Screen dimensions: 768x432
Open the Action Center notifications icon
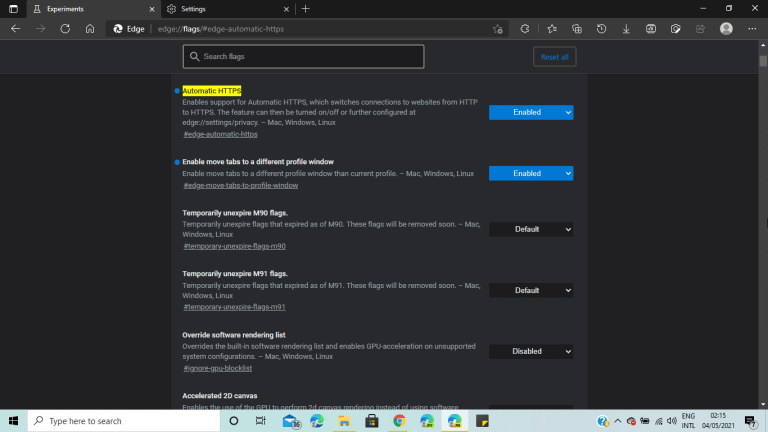[x=750, y=421]
